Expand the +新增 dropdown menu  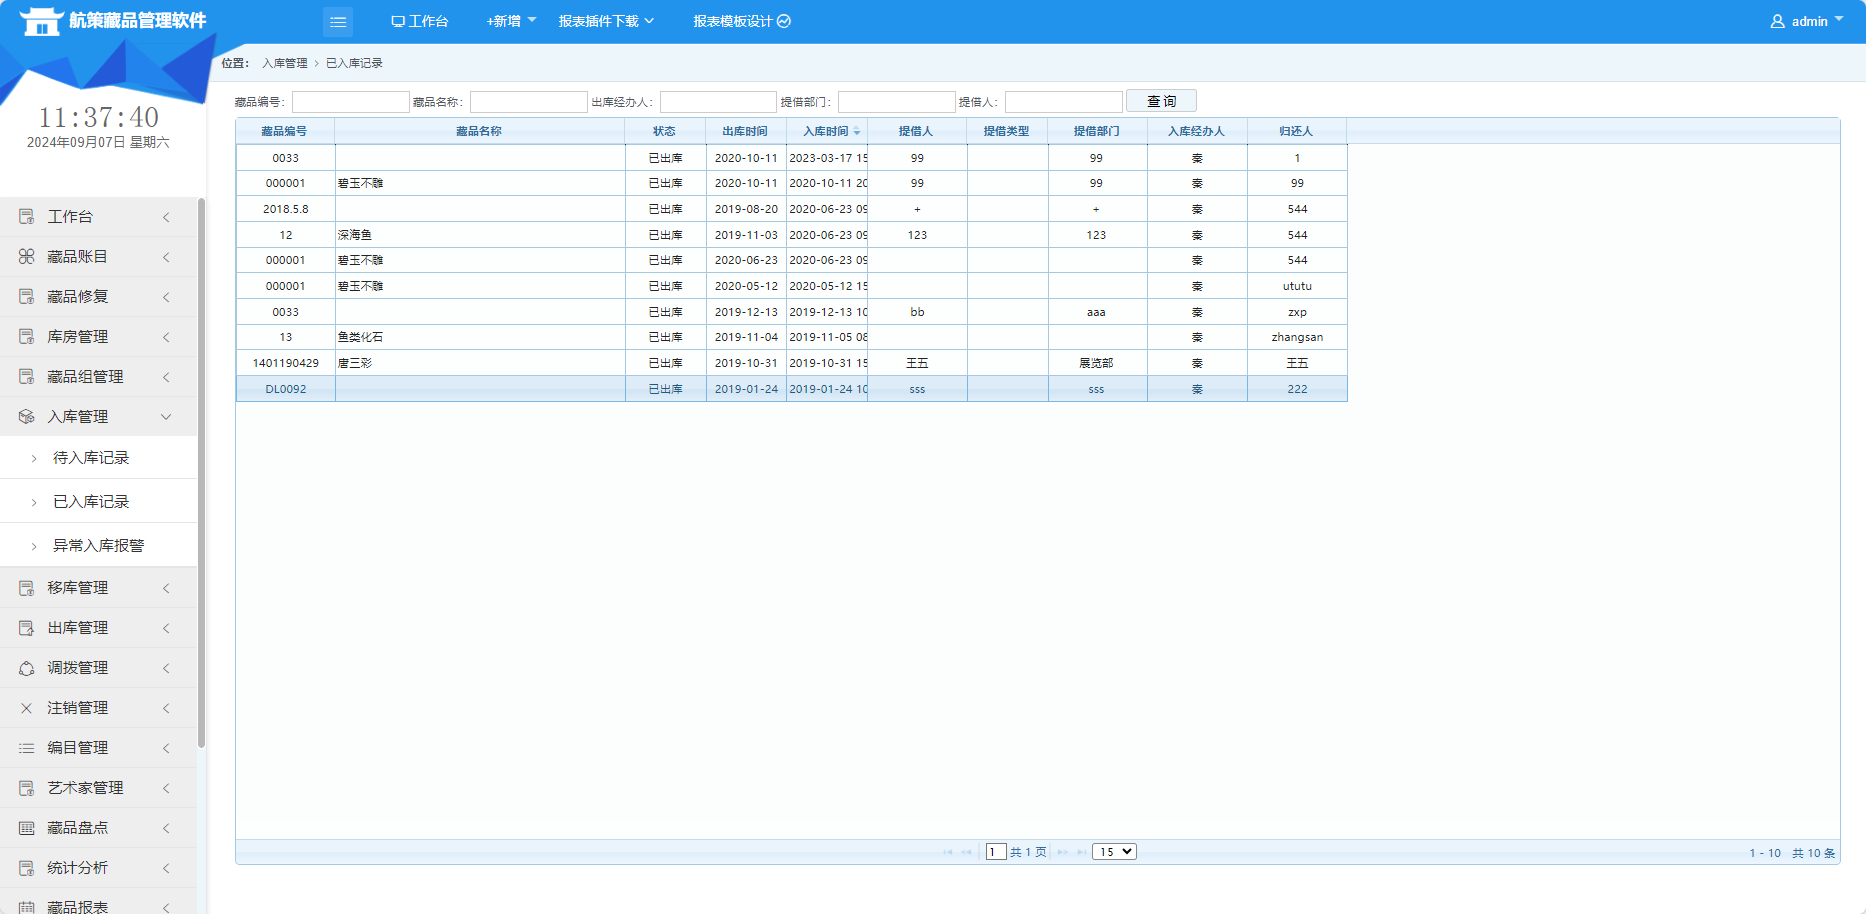pos(511,21)
